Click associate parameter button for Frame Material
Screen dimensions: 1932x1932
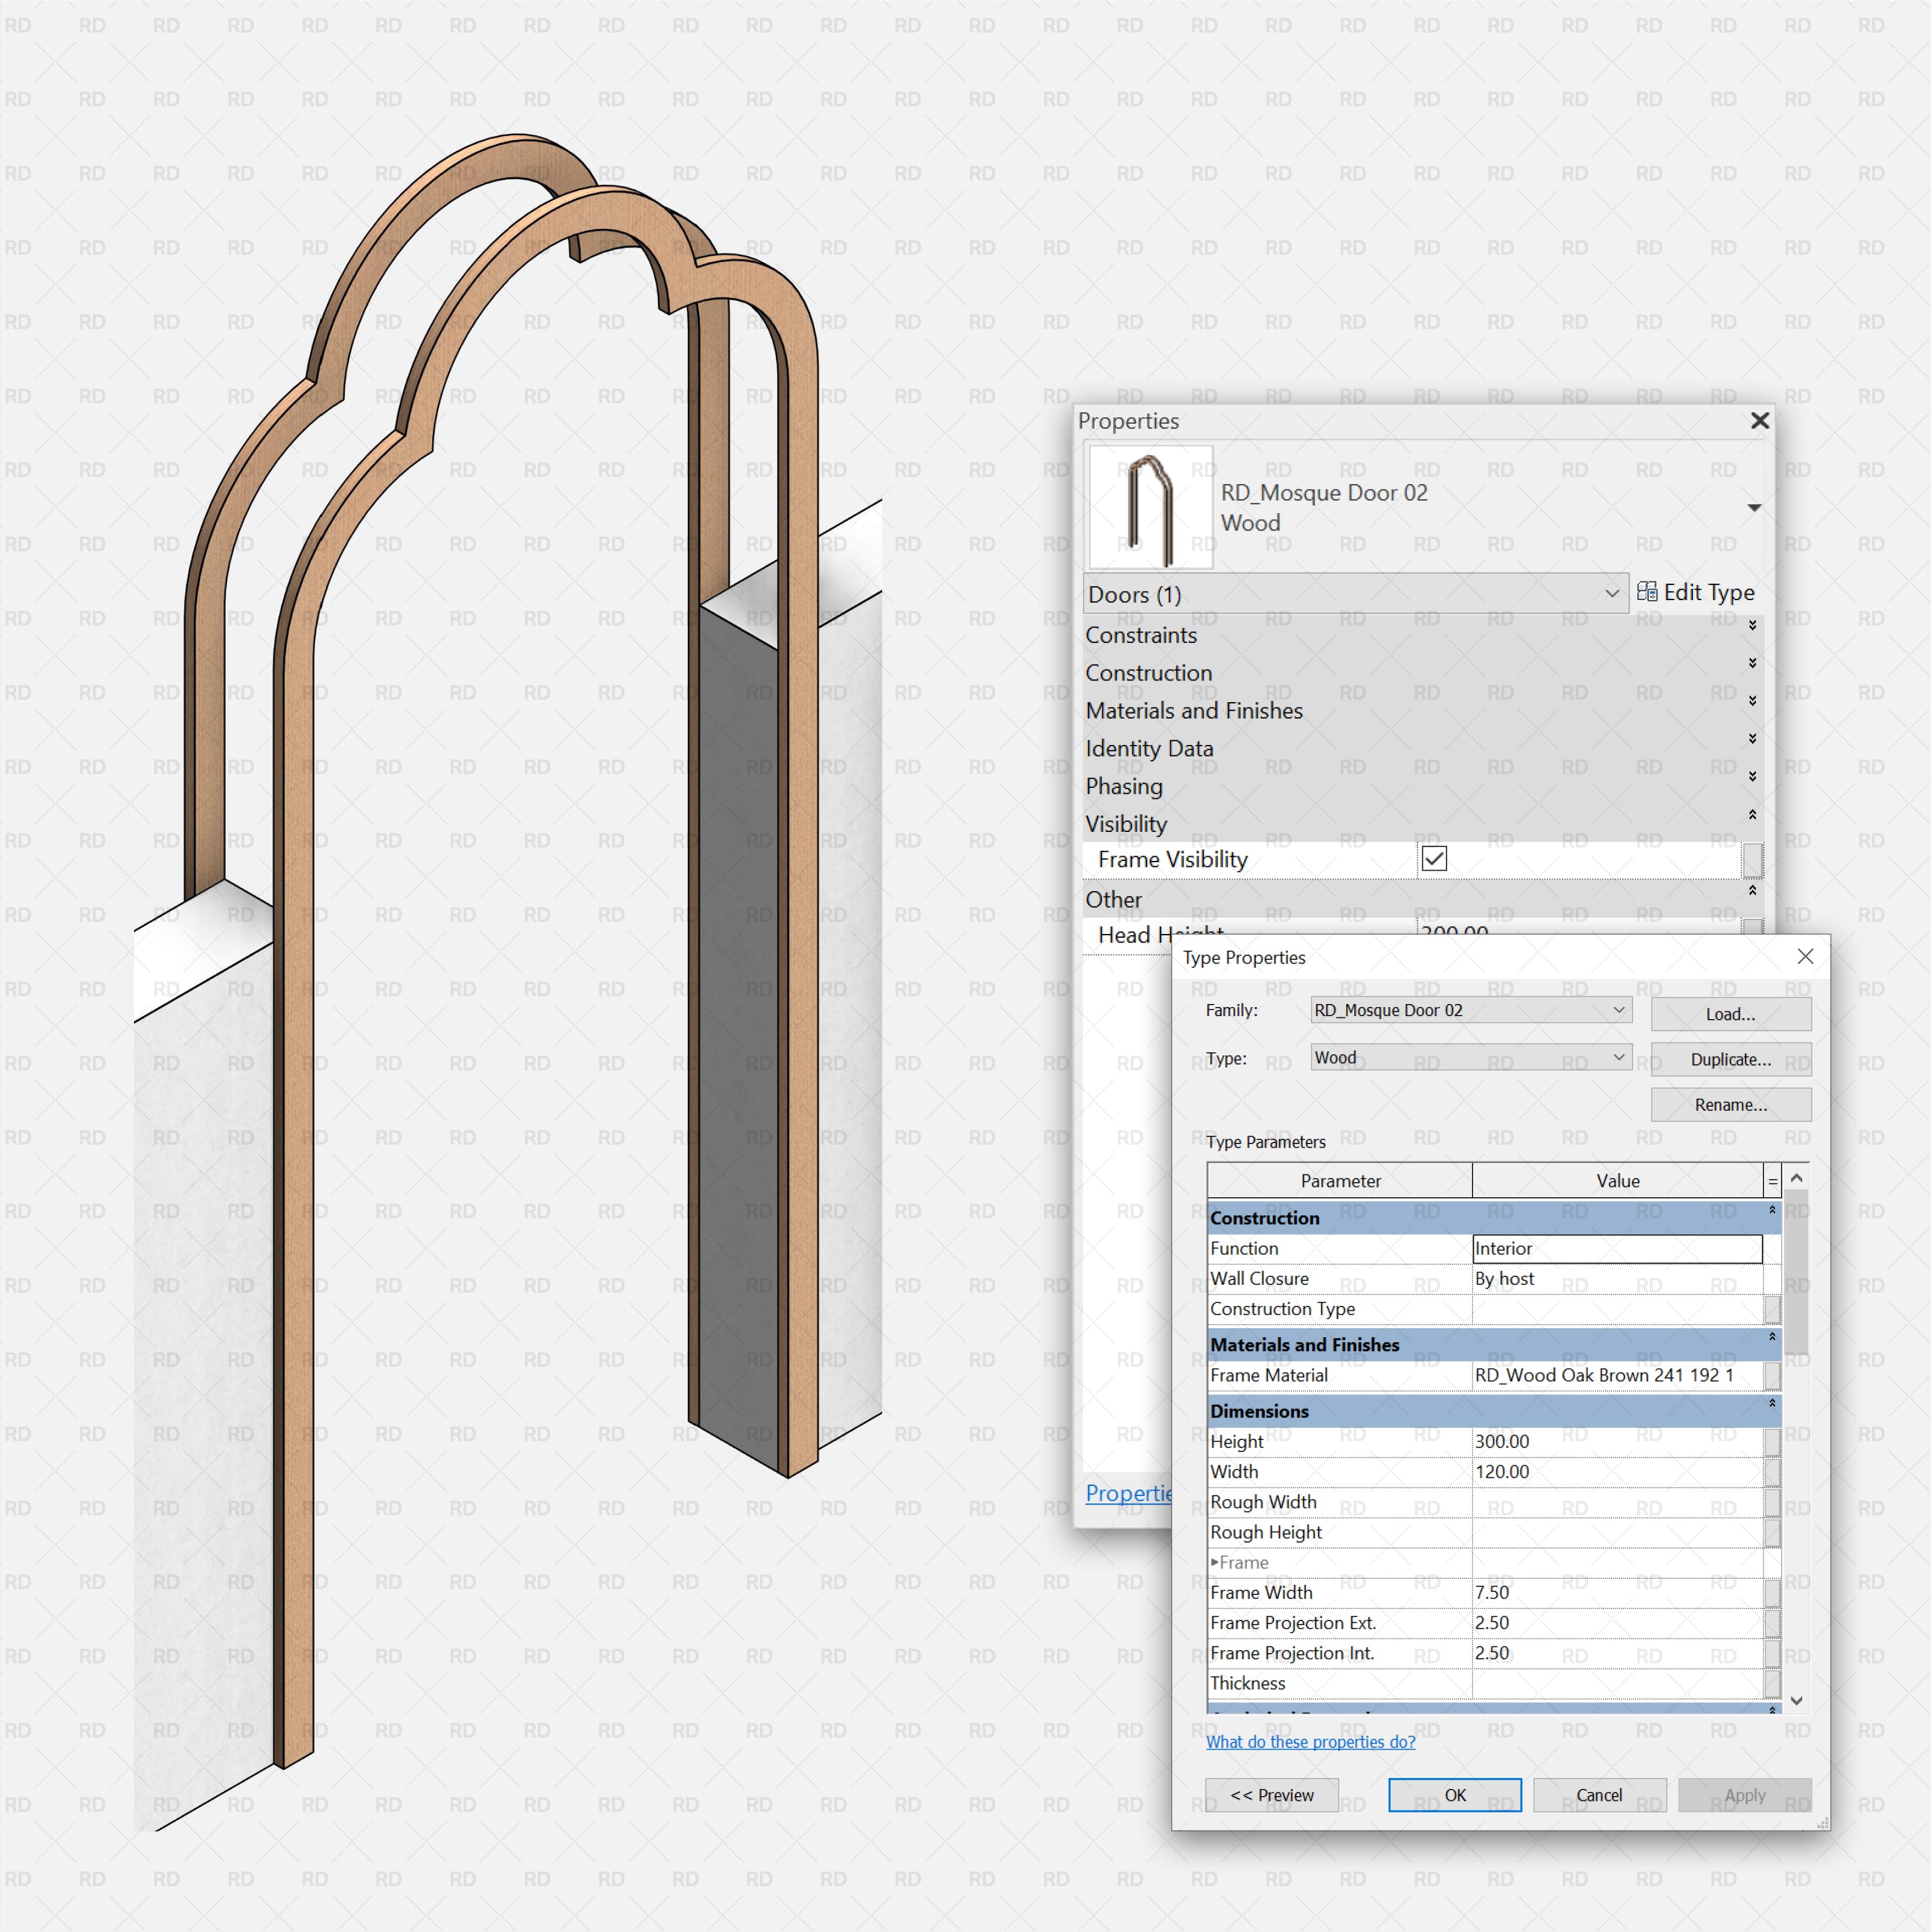pos(1772,1376)
